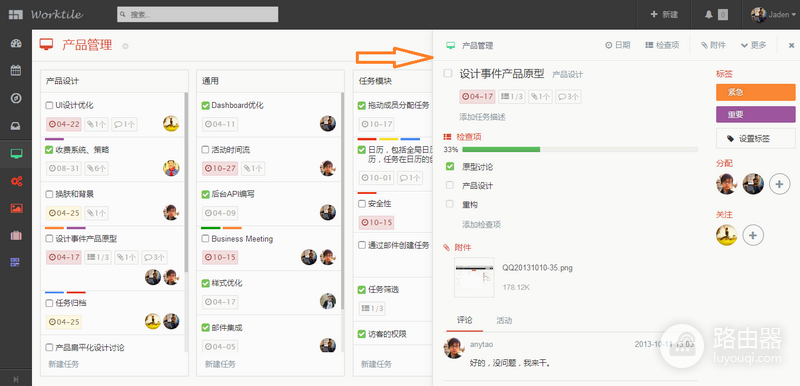Mark 设计事件产品原型 complete in detail panel
The image size is (800, 386).
pos(448,73)
